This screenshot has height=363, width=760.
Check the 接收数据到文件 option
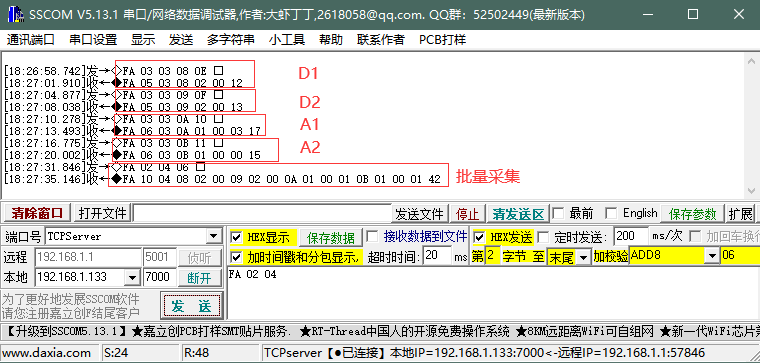tap(372, 237)
